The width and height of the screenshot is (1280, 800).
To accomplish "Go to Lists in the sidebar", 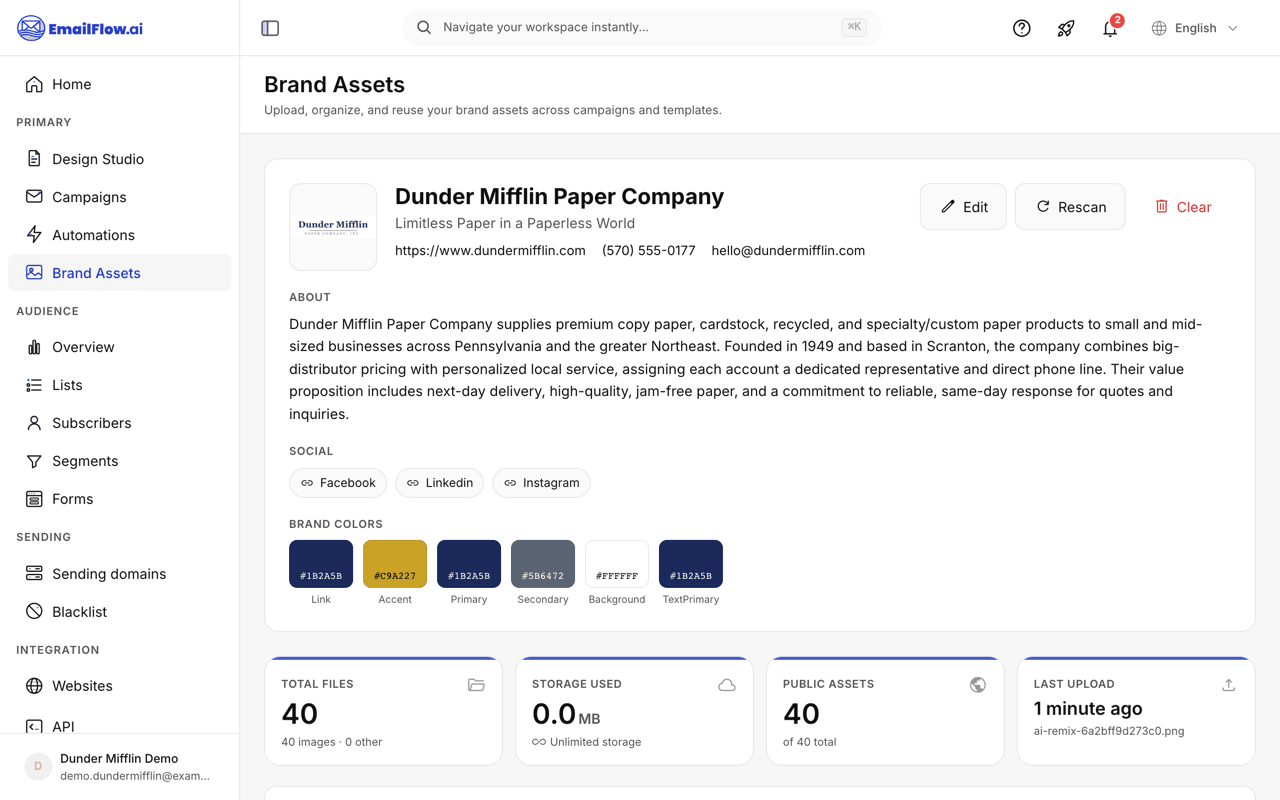I will pos(120,385).
